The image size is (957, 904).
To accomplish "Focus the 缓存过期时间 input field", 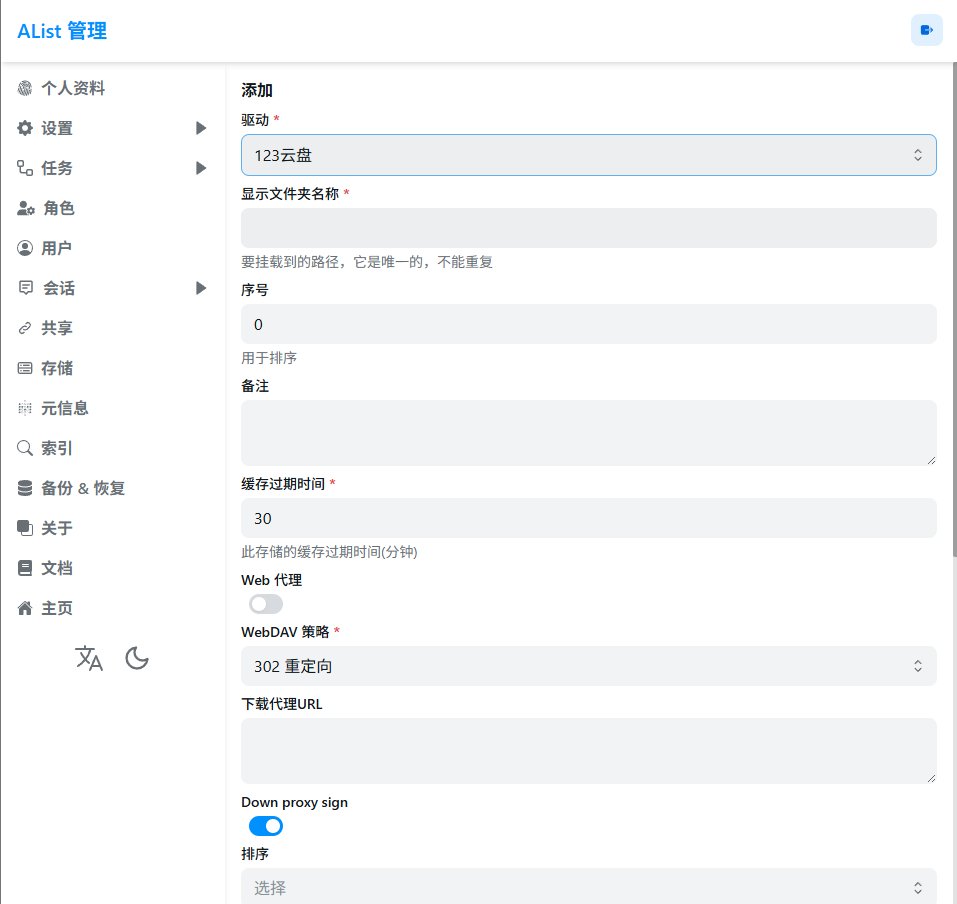I will pyautogui.click(x=588, y=518).
